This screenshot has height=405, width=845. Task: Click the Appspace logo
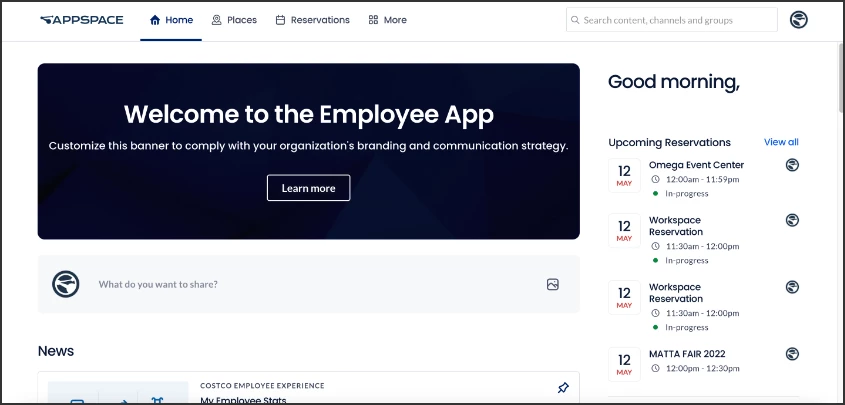[x=82, y=20]
